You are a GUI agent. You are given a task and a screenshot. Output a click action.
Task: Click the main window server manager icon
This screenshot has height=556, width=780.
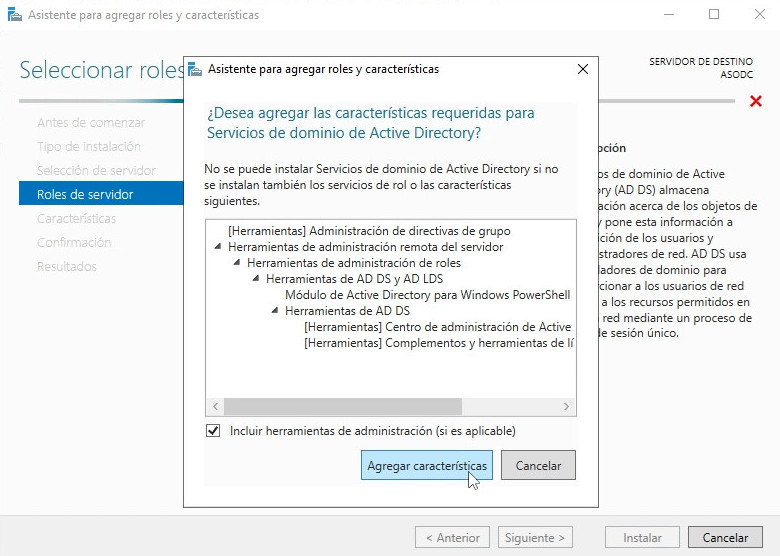coord(14,15)
